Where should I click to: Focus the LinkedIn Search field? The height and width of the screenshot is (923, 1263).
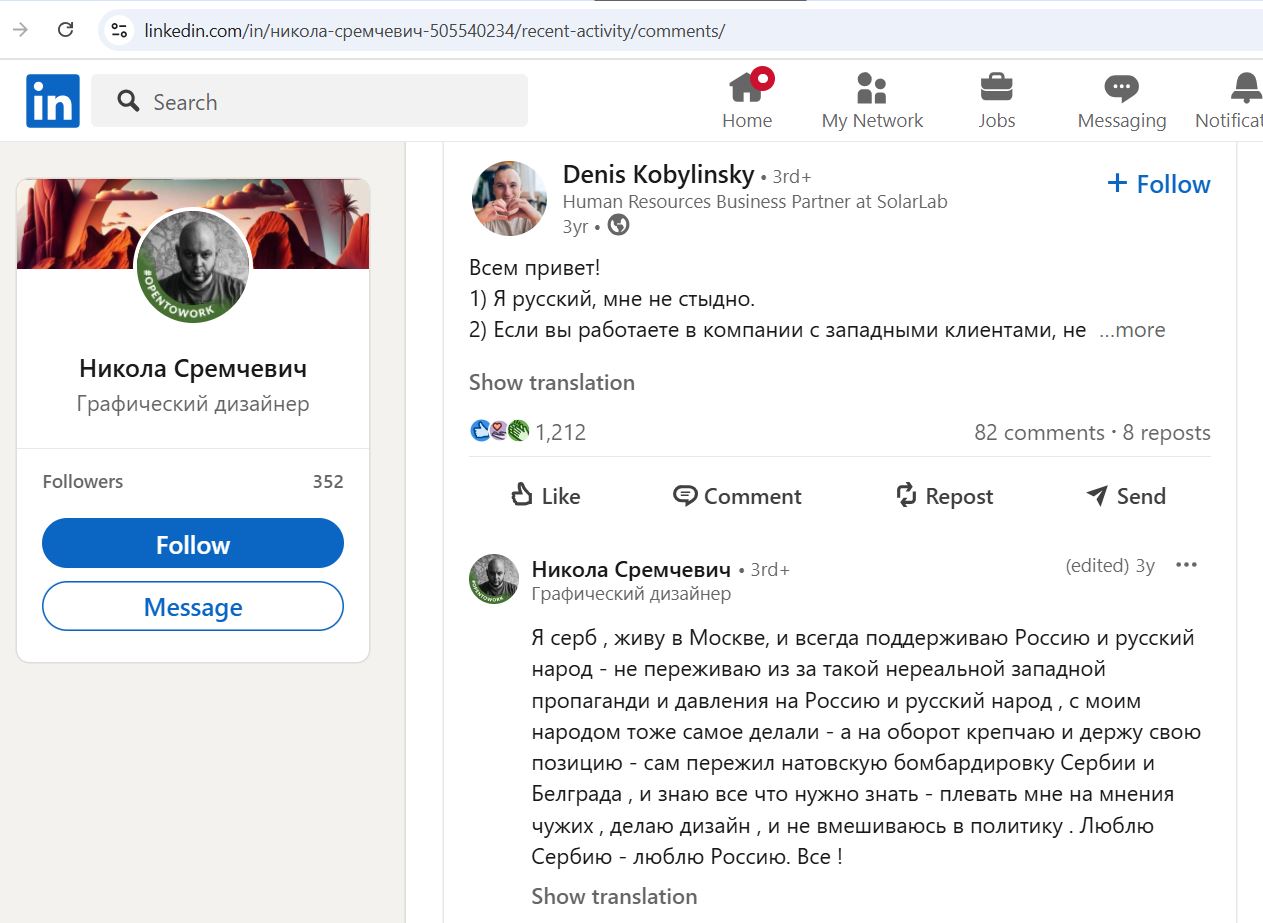[309, 101]
